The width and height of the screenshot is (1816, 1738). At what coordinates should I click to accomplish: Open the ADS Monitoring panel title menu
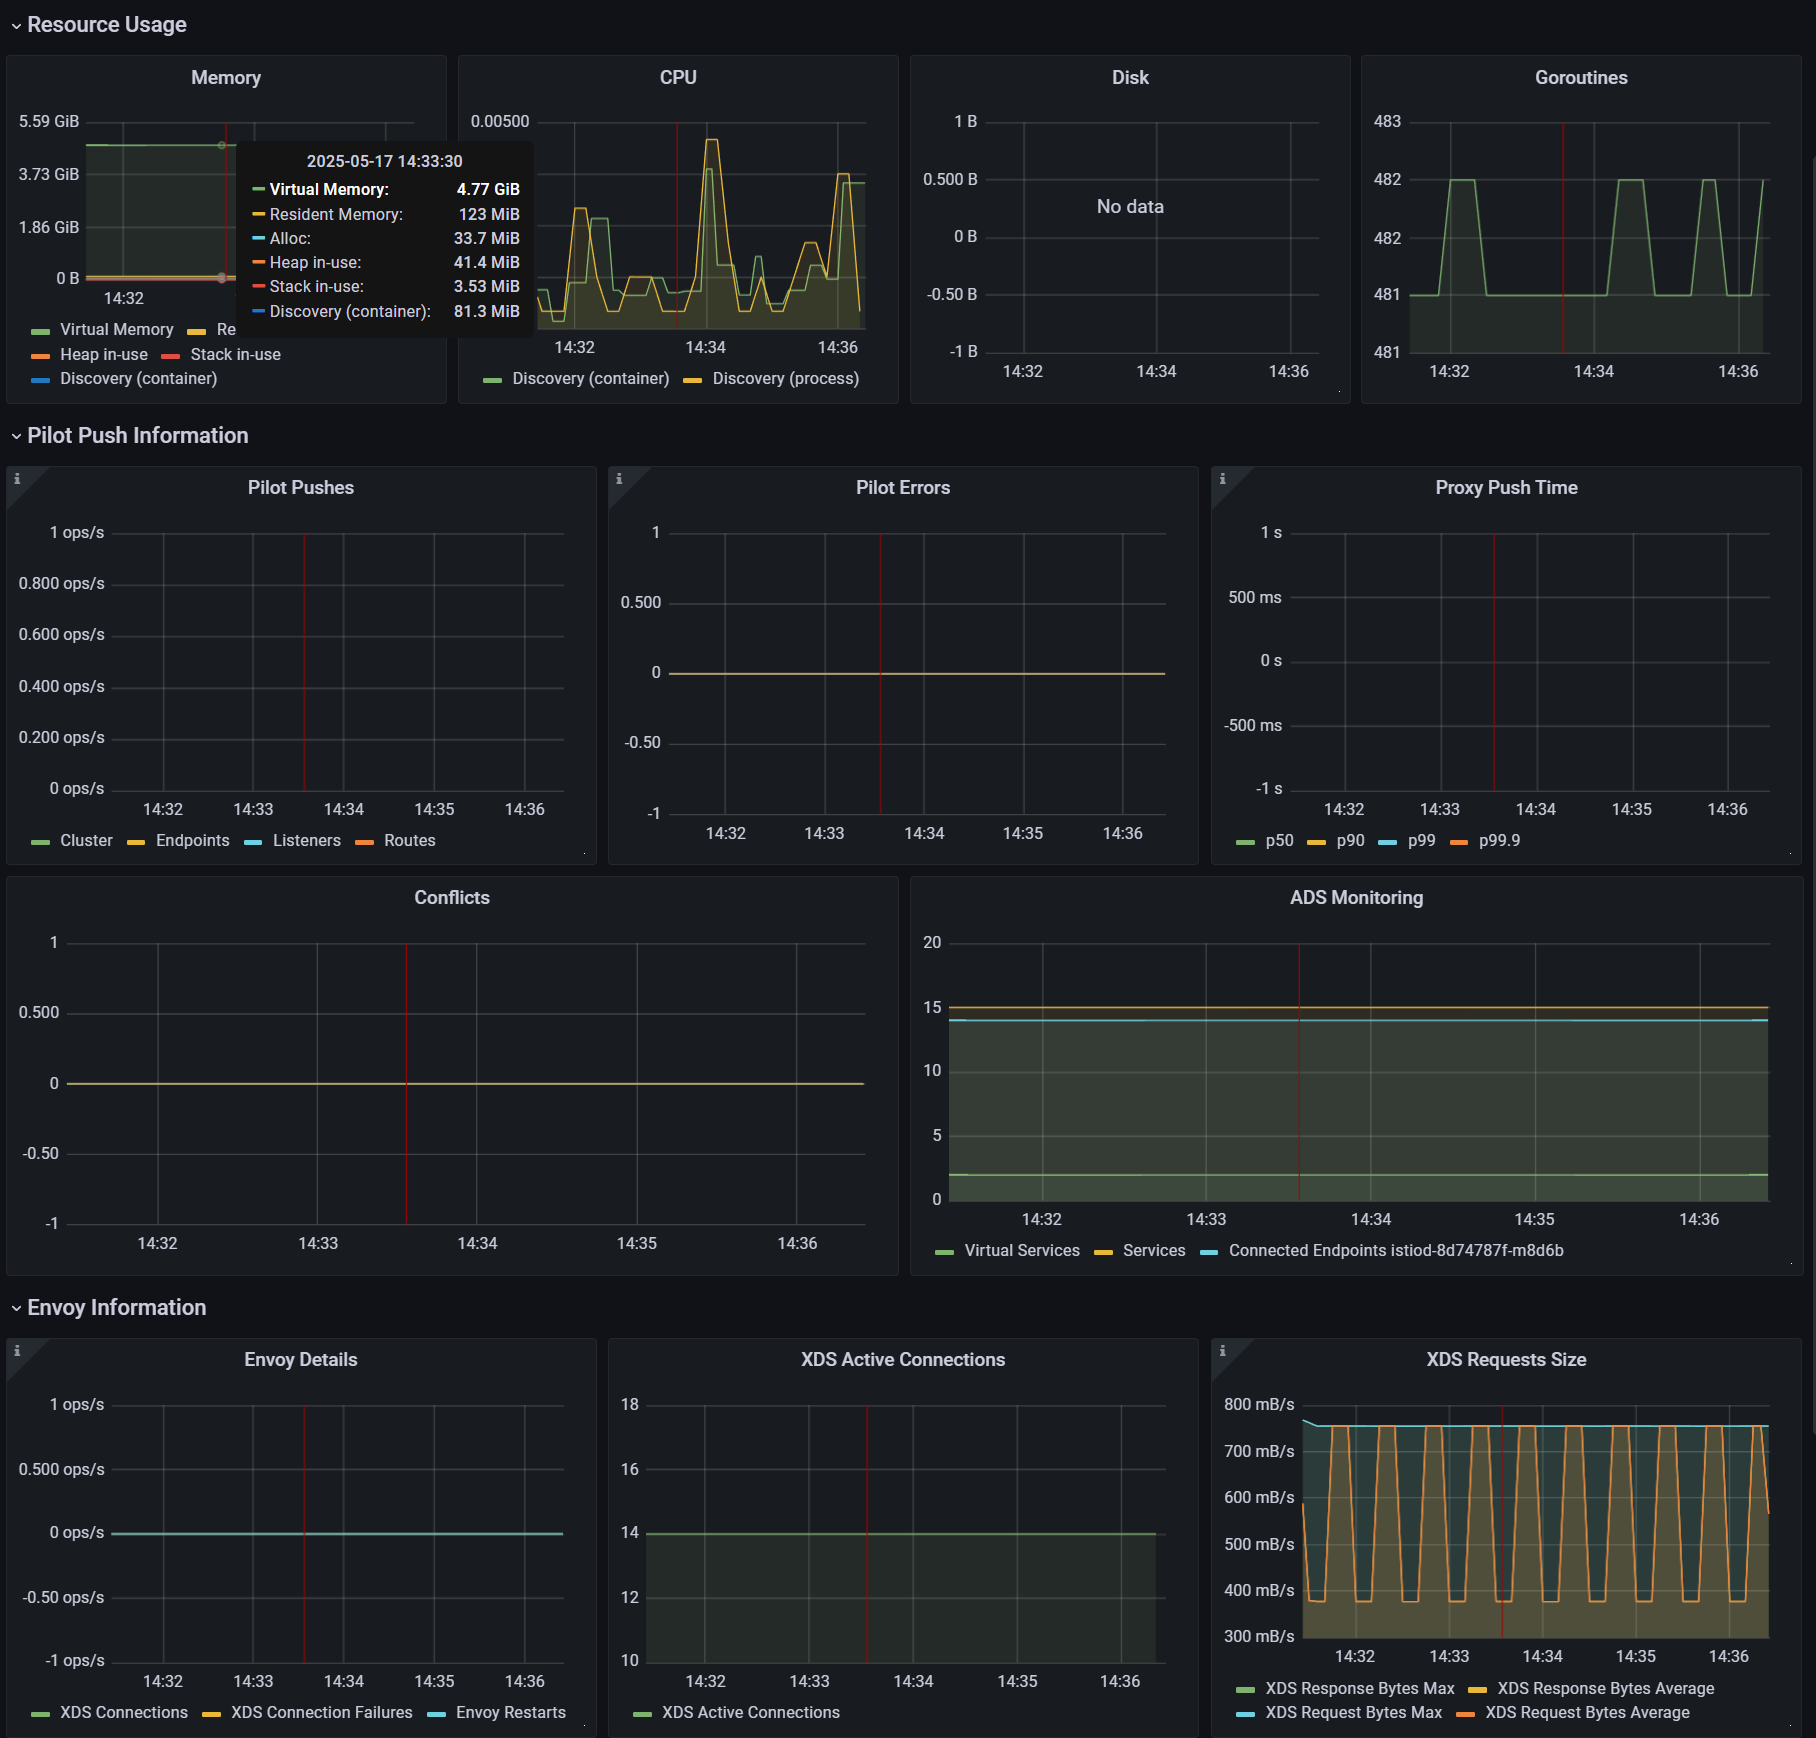click(x=1356, y=898)
